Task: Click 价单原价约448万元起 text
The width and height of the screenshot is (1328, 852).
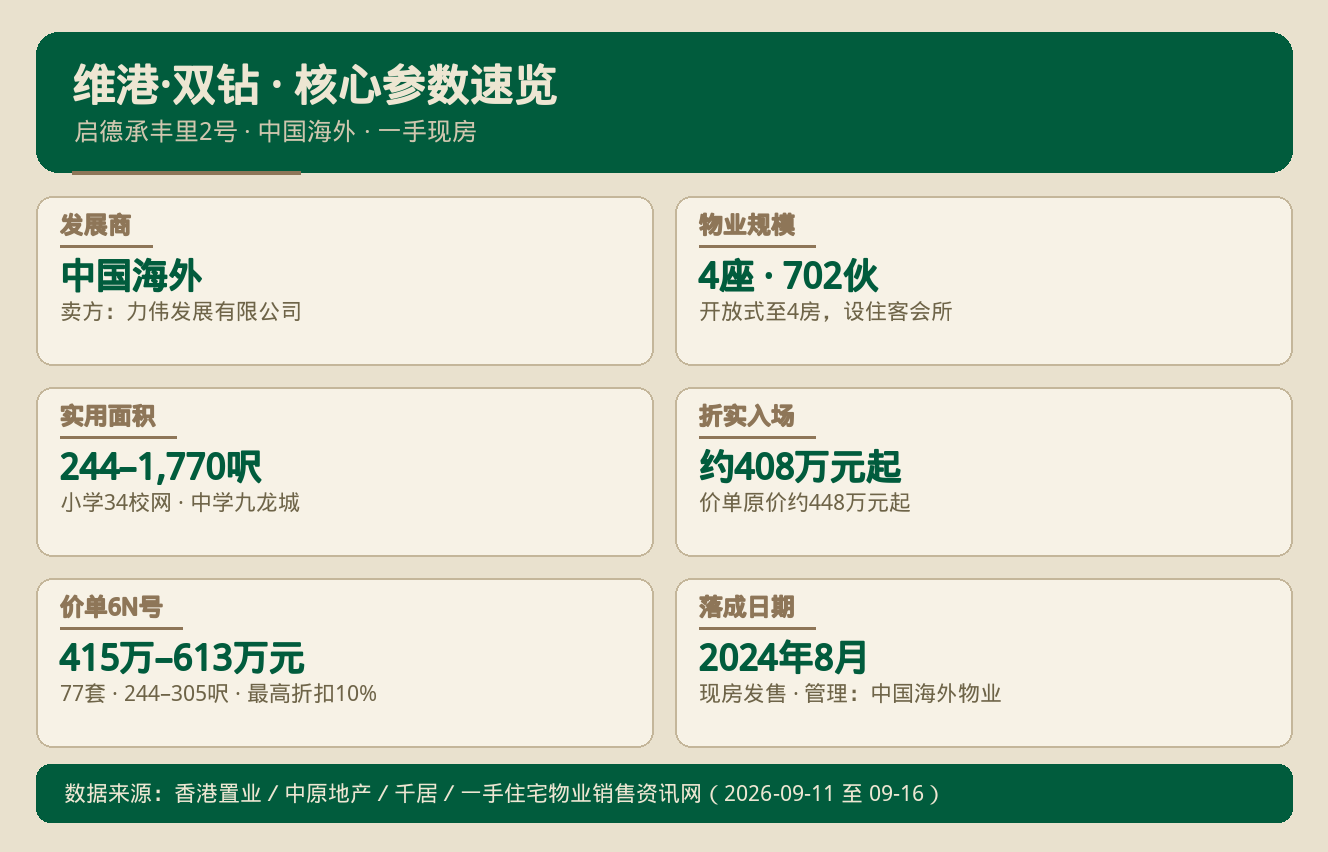Action: (x=805, y=503)
